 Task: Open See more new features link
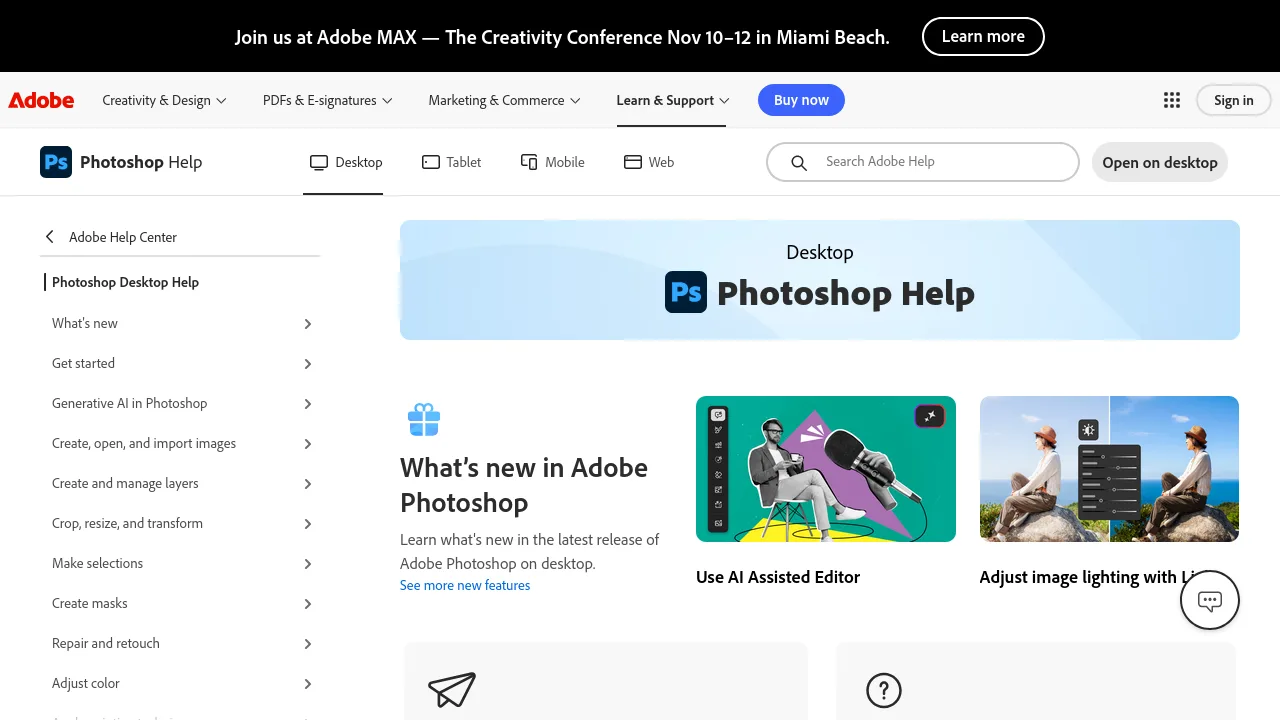[x=465, y=585]
